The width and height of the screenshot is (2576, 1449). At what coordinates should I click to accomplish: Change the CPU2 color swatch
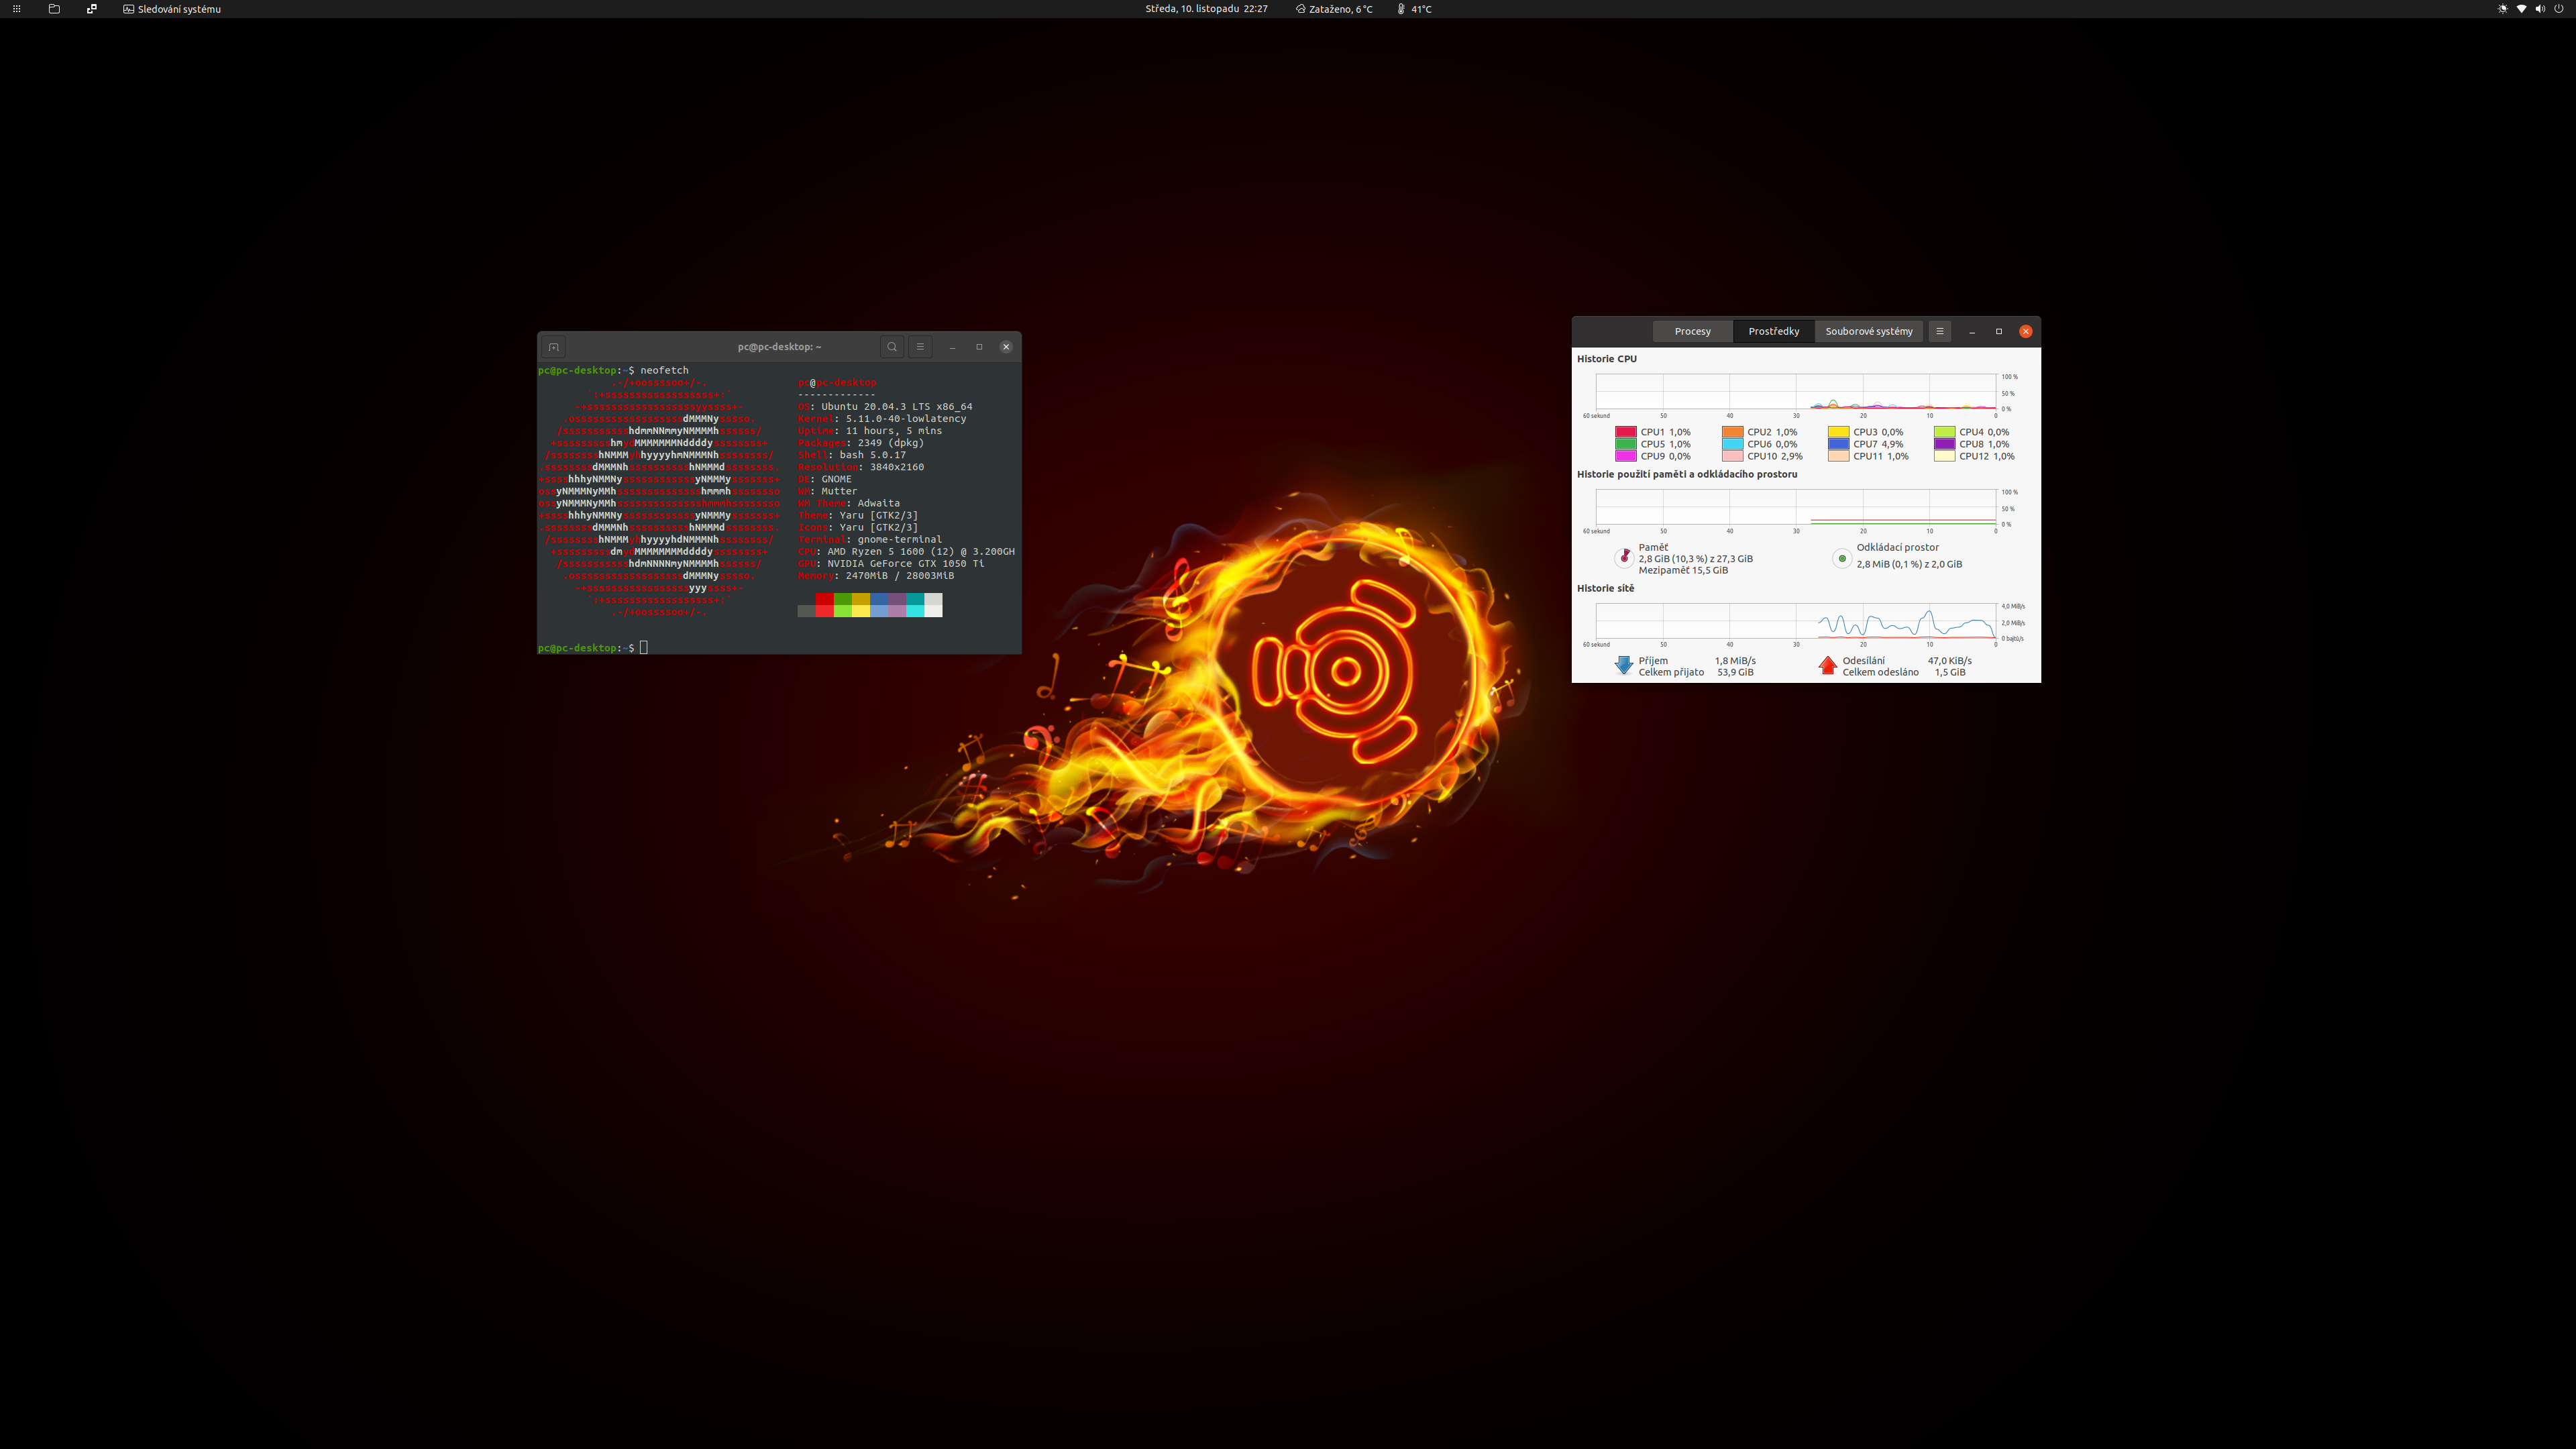click(x=1732, y=432)
